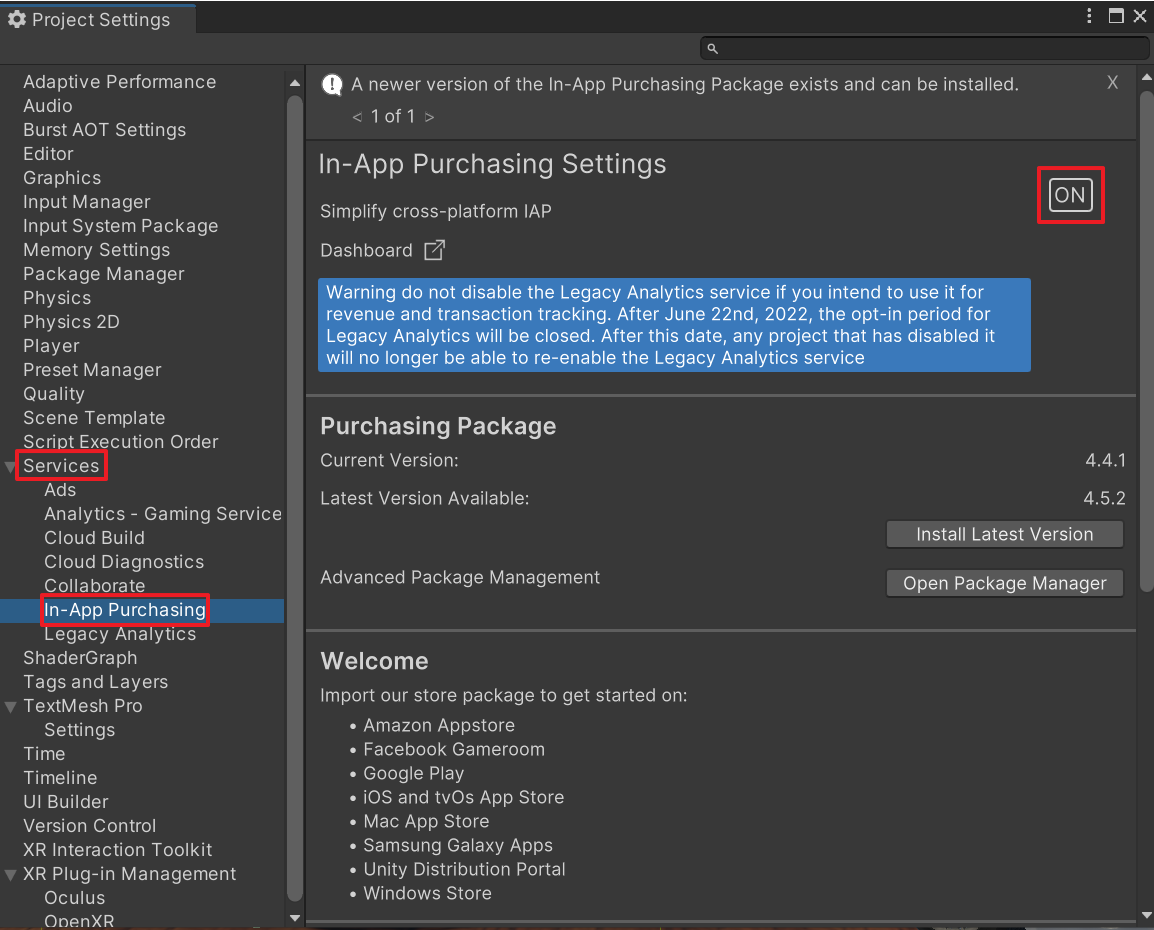Select TextMesh Pro category label
1154x930 pixels.
(x=83, y=706)
